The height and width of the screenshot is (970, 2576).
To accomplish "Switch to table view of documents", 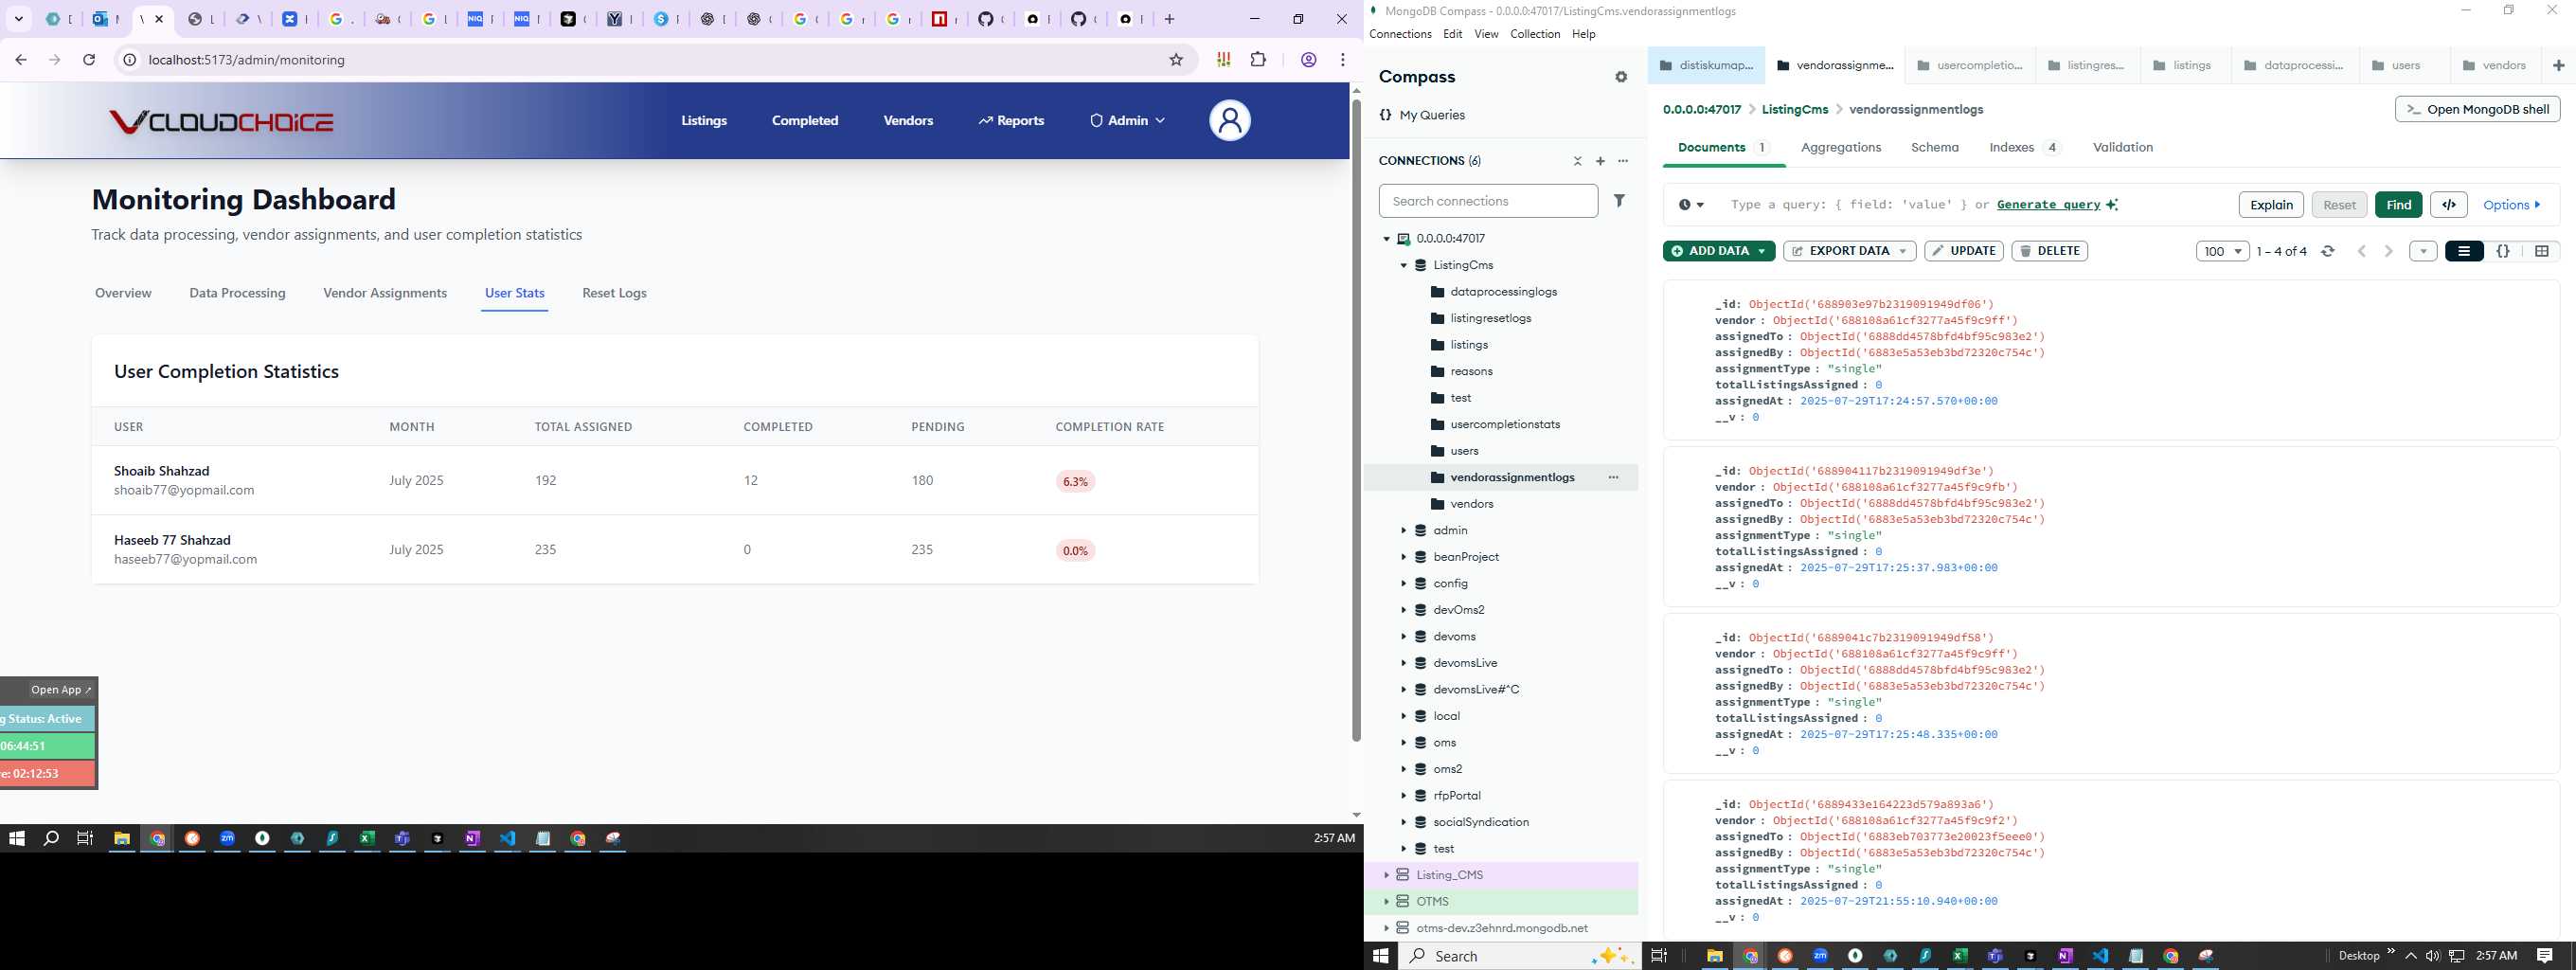I will tap(2542, 251).
